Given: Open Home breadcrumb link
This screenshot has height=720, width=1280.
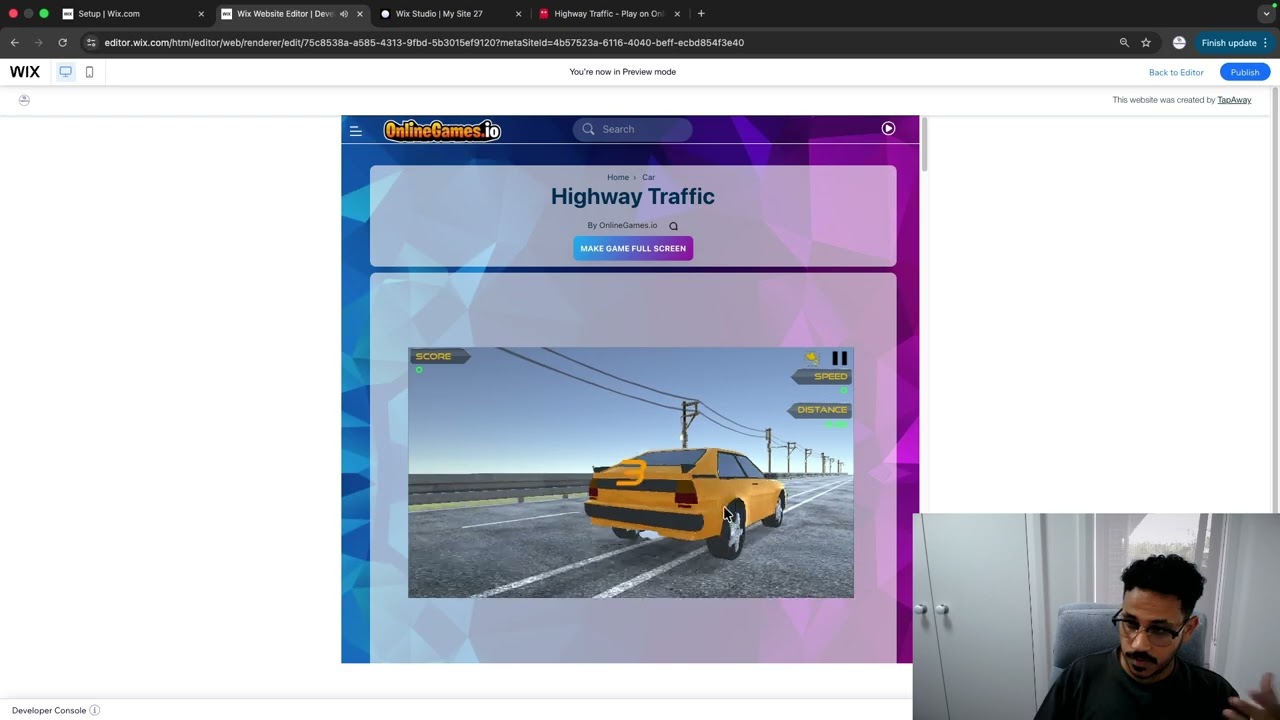Looking at the screenshot, I should click(618, 177).
